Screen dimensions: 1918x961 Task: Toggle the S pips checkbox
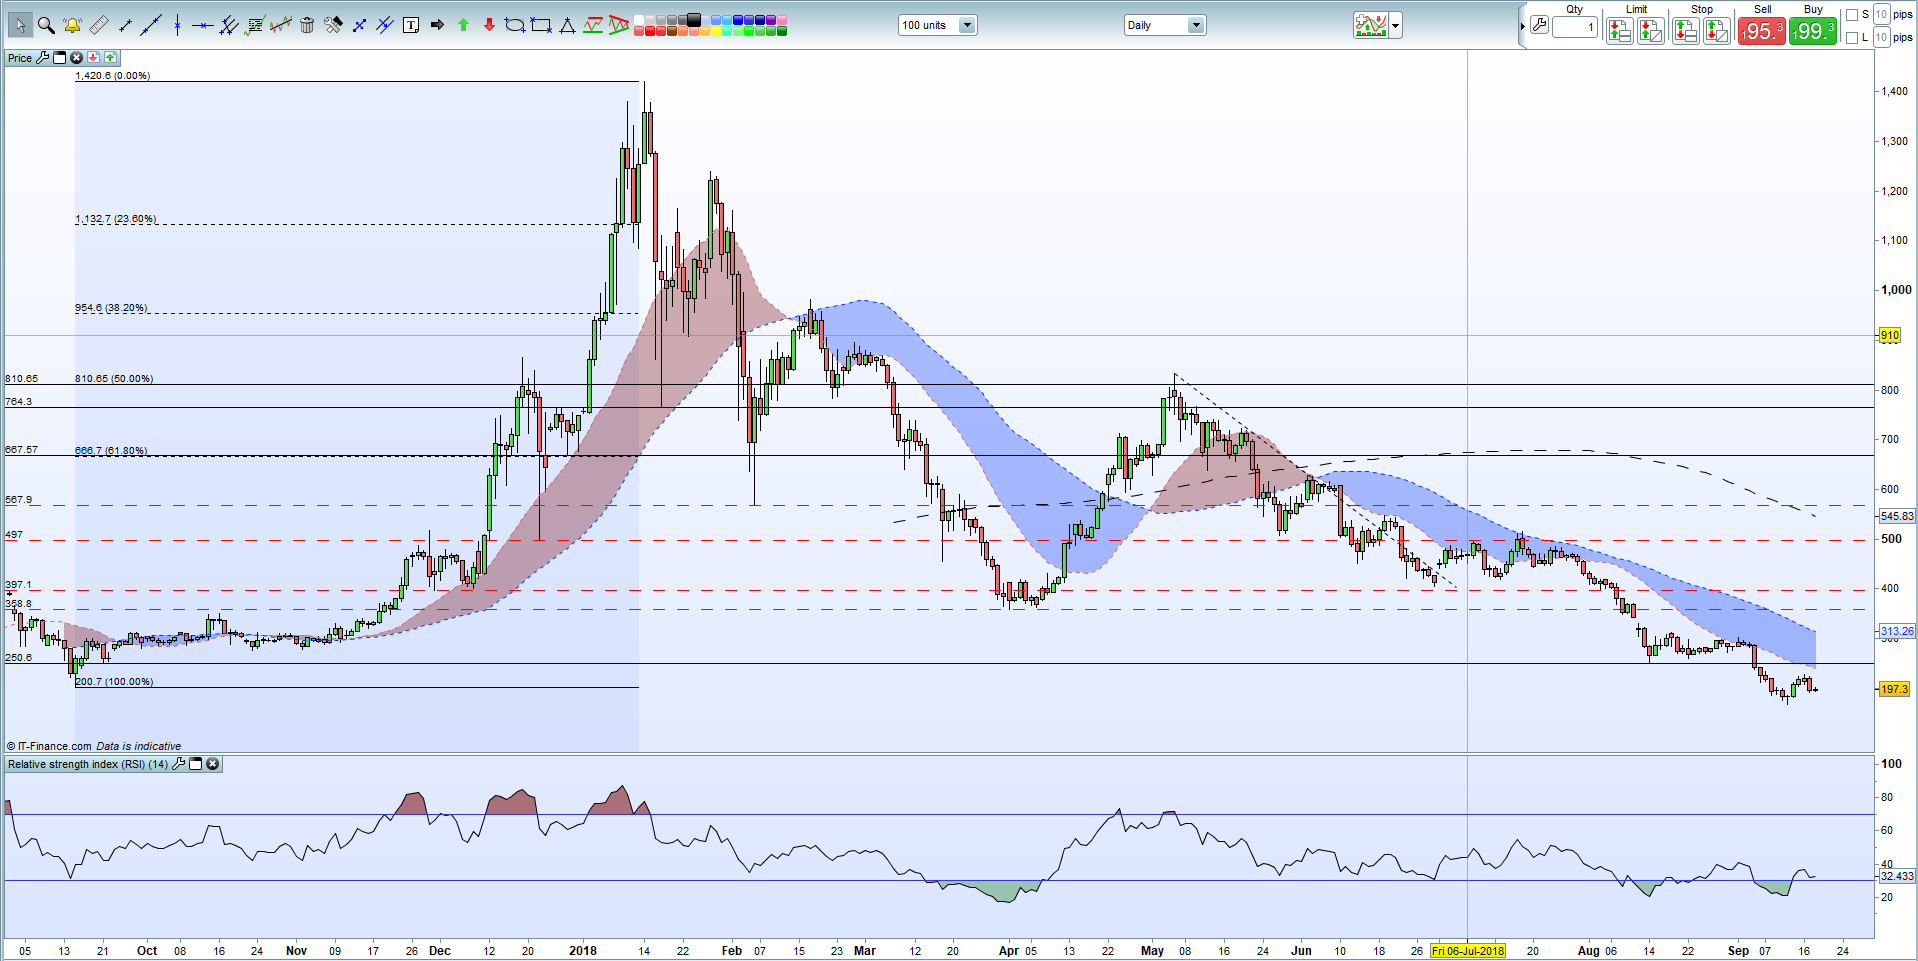(1852, 15)
